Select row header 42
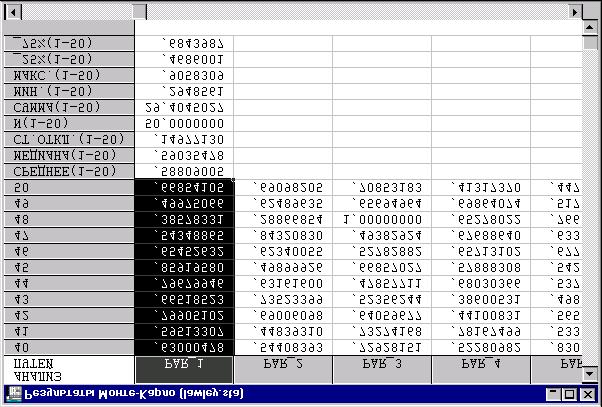The height and width of the screenshot is (407, 602). point(69,316)
